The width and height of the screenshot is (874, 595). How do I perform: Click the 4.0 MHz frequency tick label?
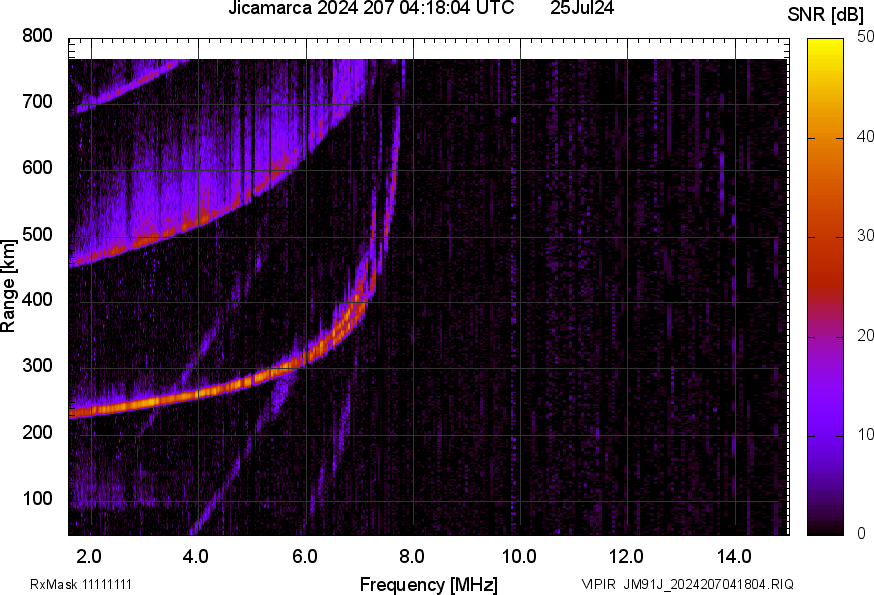pyautogui.click(x=196, y=557)
